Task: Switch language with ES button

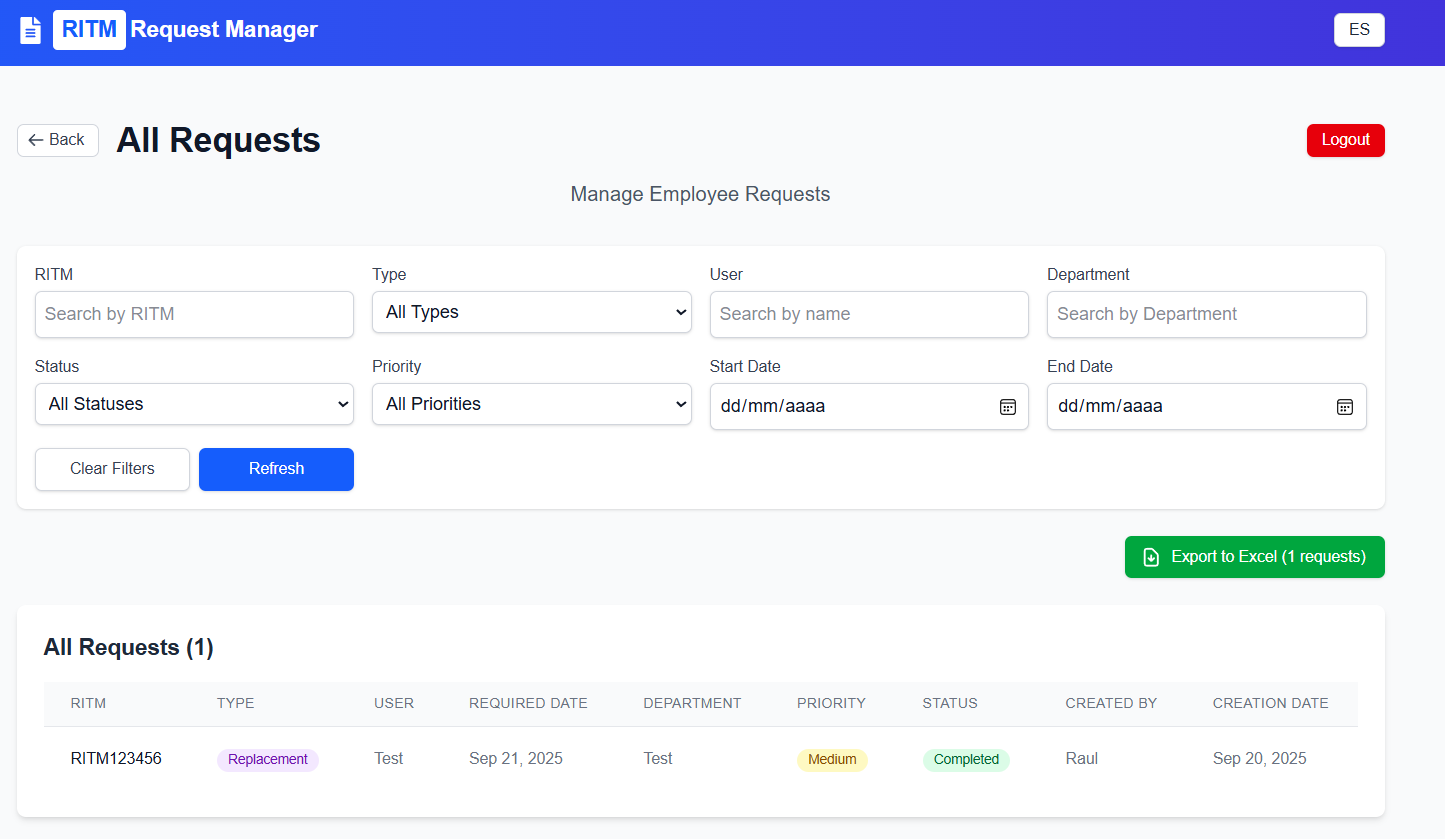Action: [1359, 30]
